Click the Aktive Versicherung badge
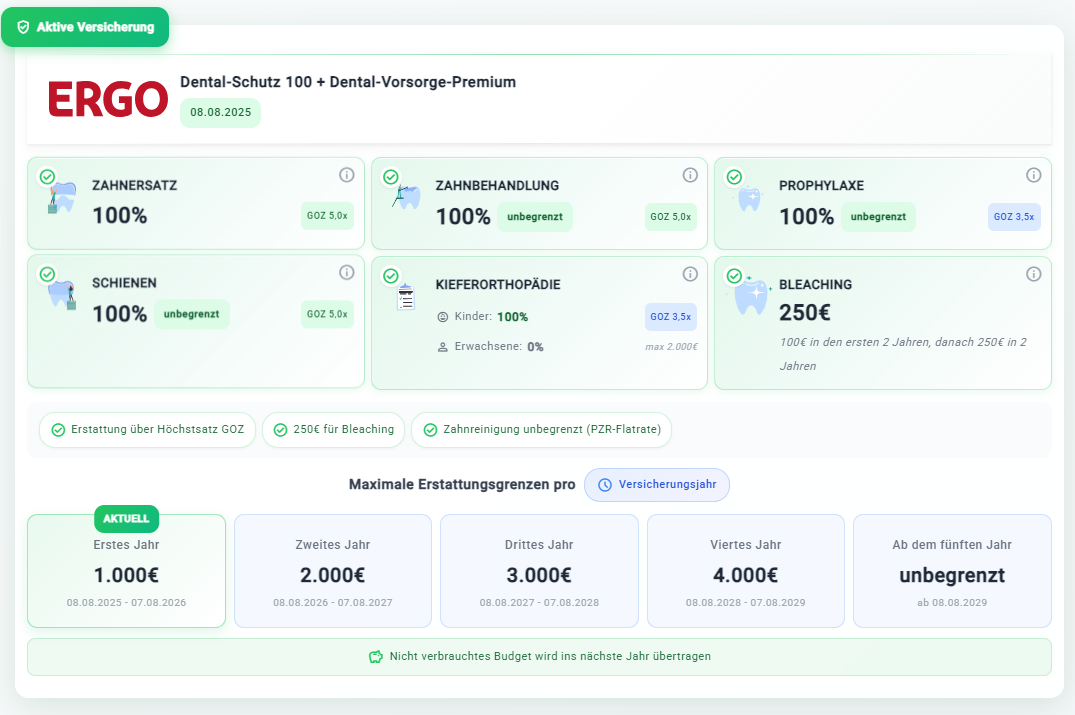 click(85, 27)
